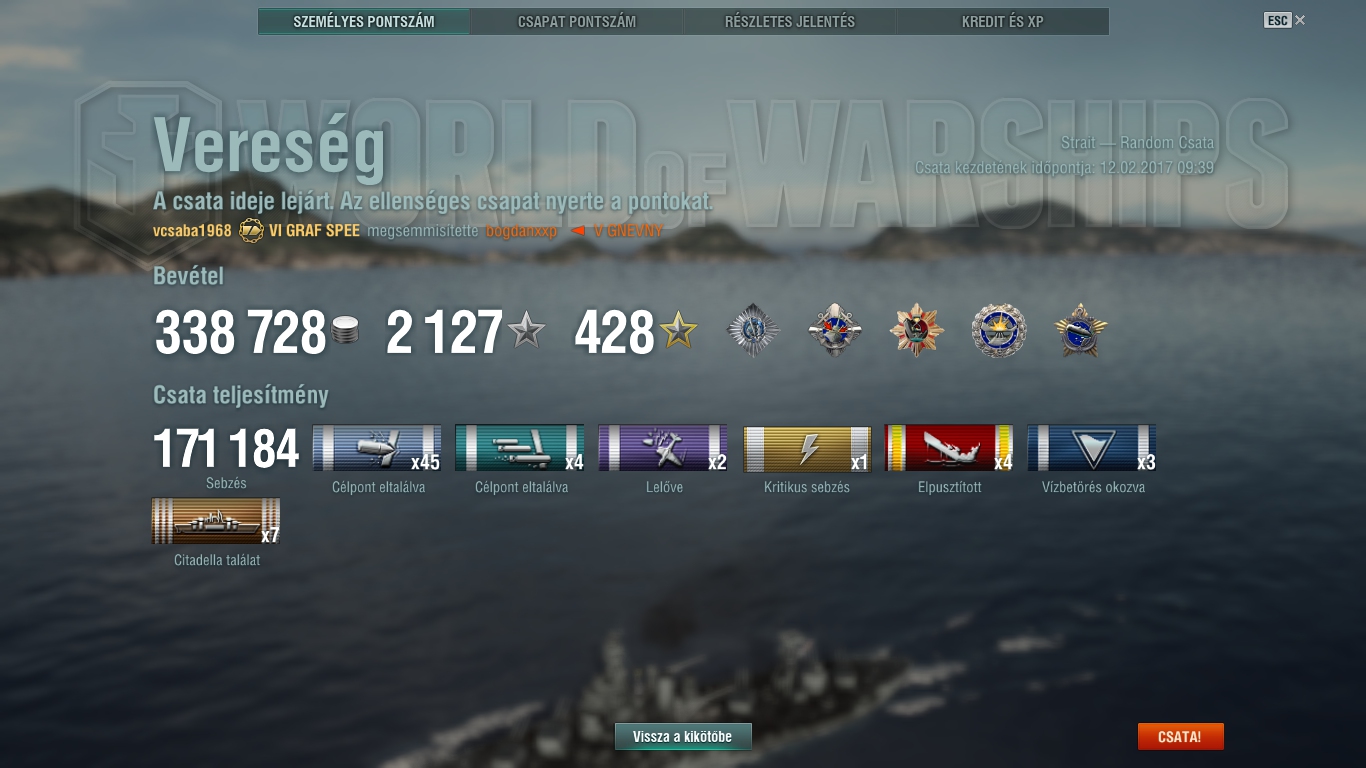The image size is (1366, 768).
Task: Click the Vízbetörés okozva blue ribbon
Action: click(1092, 448)
